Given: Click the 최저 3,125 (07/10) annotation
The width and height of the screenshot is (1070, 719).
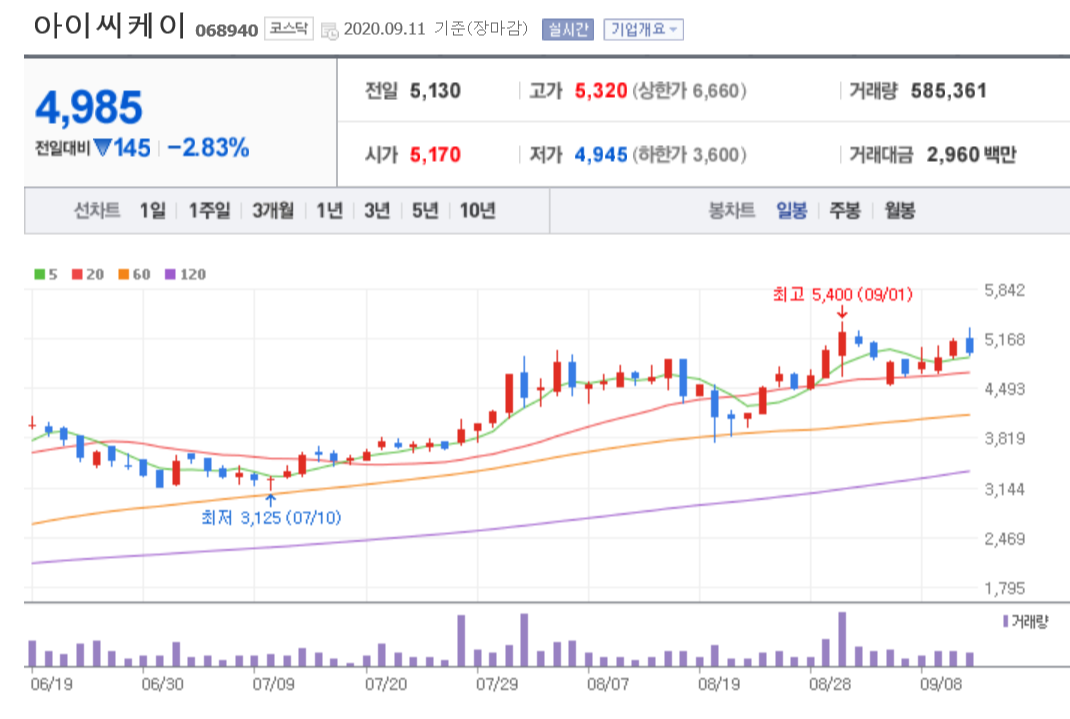Looking at the screenshot, I should pos(271,518).
